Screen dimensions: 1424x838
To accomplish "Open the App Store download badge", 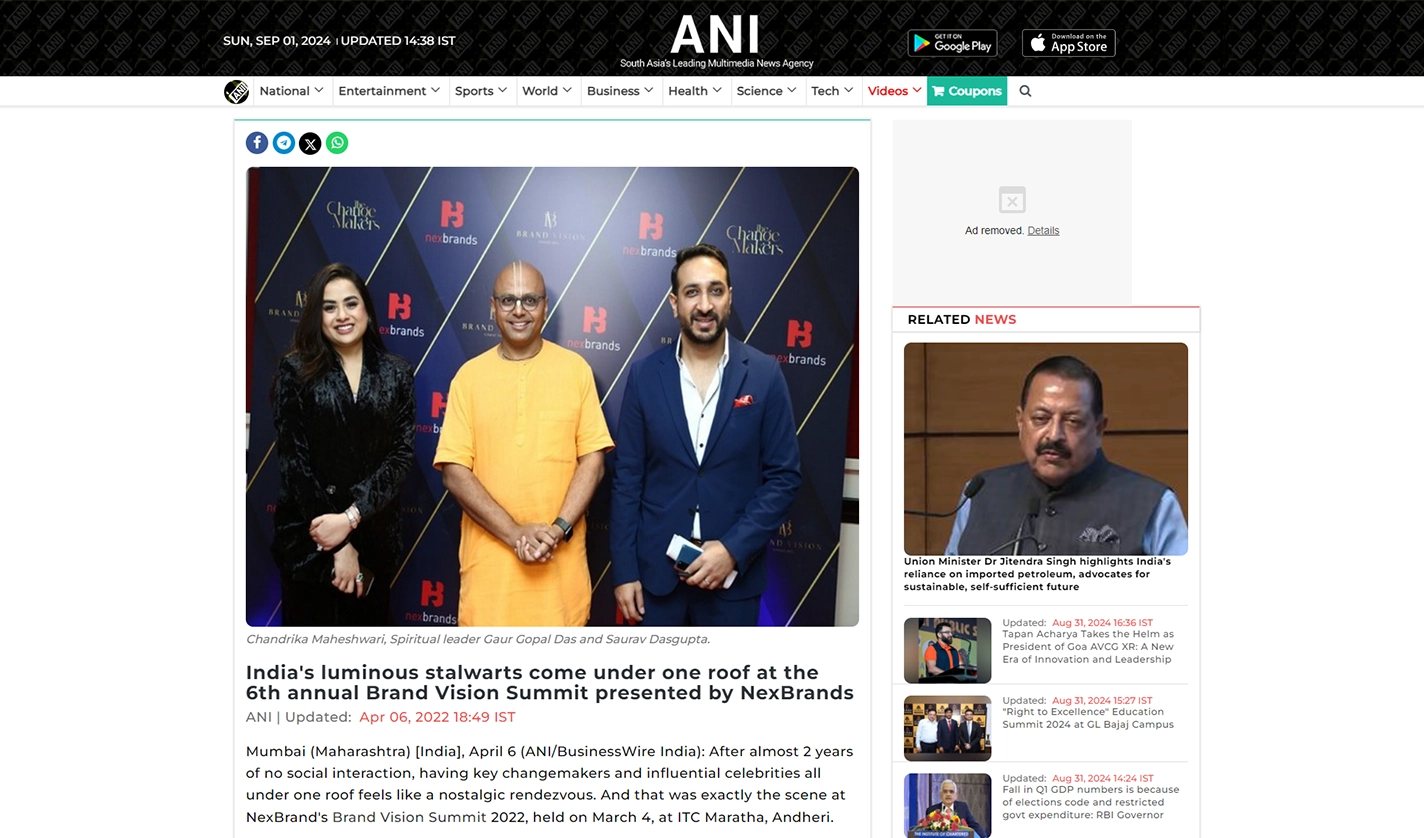I will point(1069,43).
